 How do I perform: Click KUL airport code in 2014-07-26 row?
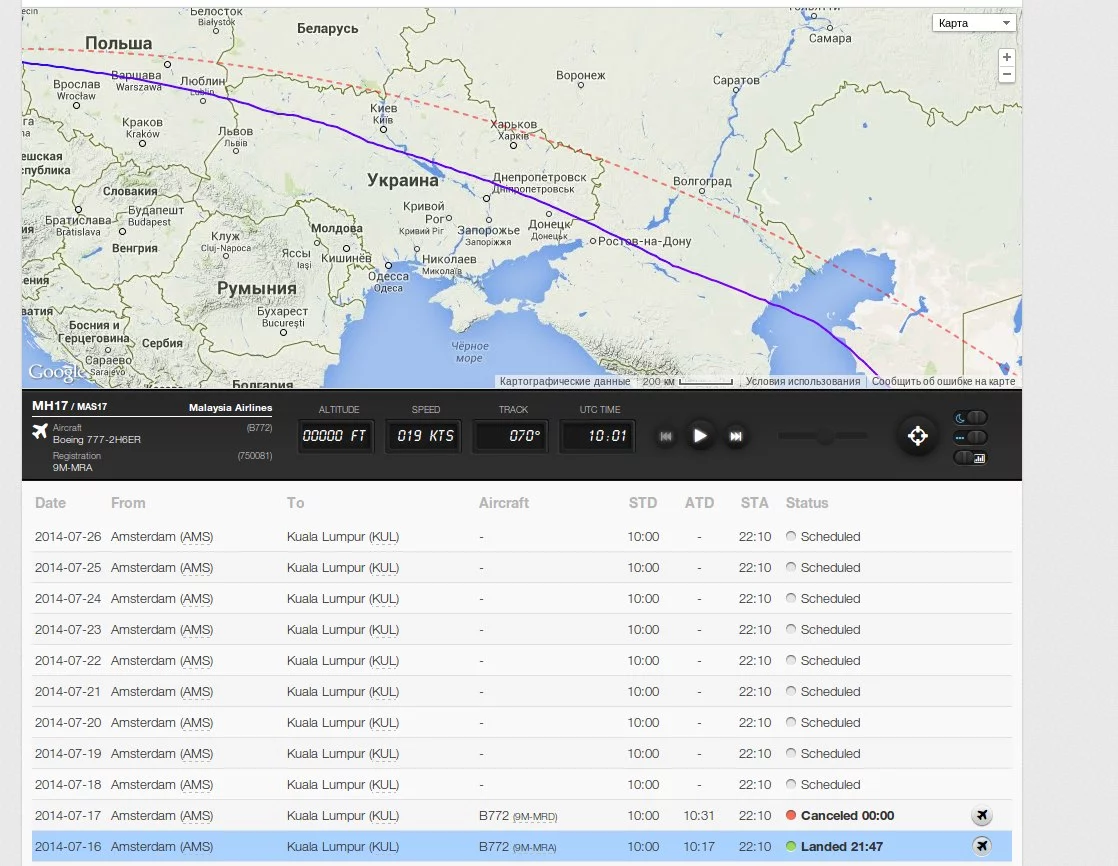click(x=384, y=537)
